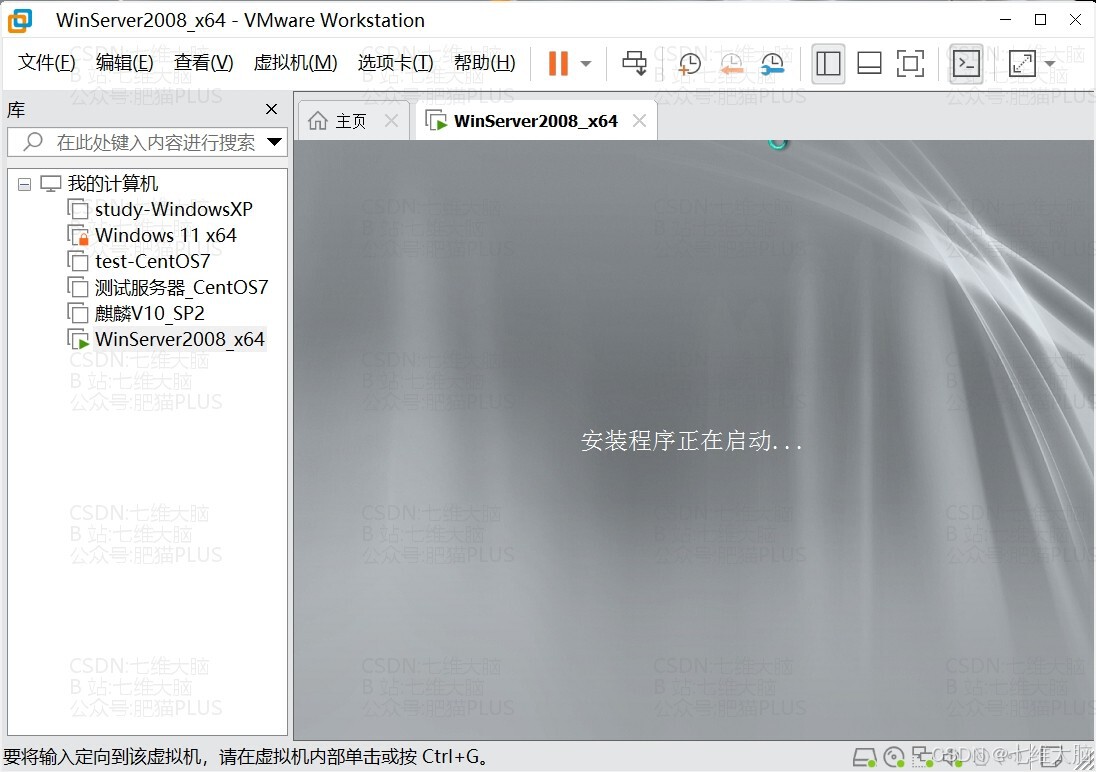Enter full screen mode

point(910,64)
